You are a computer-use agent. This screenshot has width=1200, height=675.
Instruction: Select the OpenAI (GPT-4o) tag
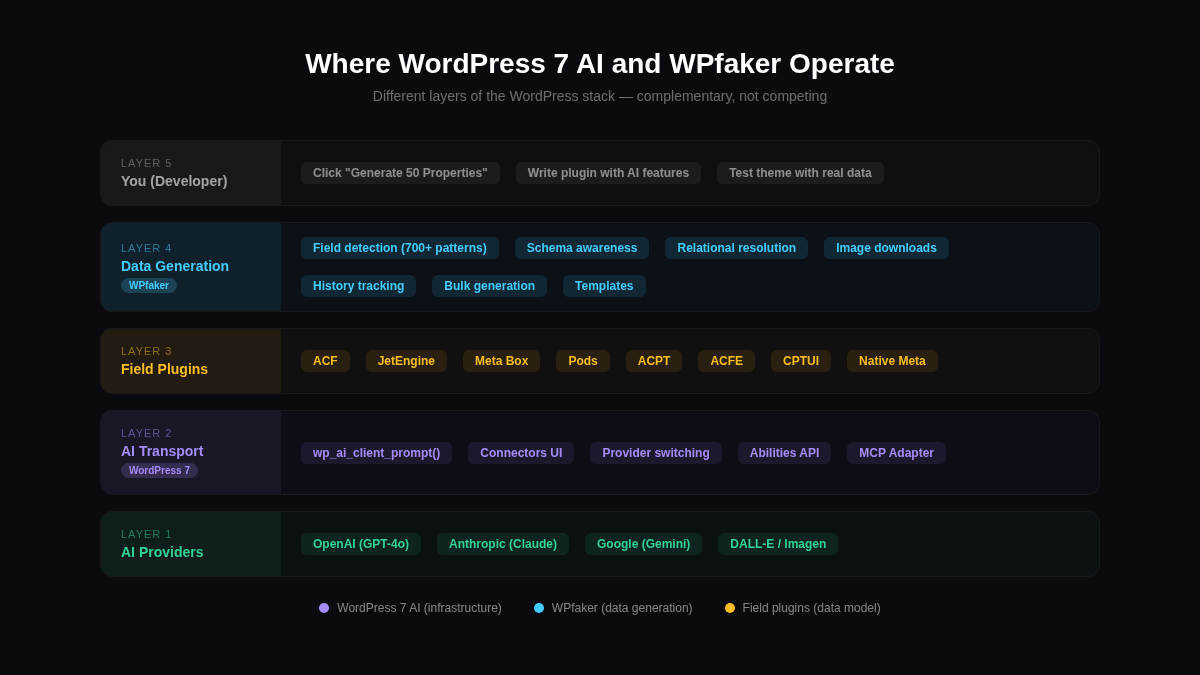click(x=361, y=544)
